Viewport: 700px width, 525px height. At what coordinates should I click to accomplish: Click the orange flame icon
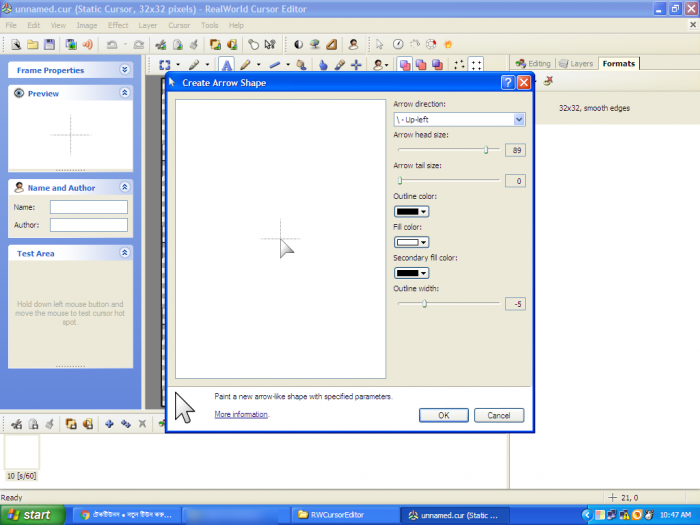pyautogui.click(x=448, y=44)
